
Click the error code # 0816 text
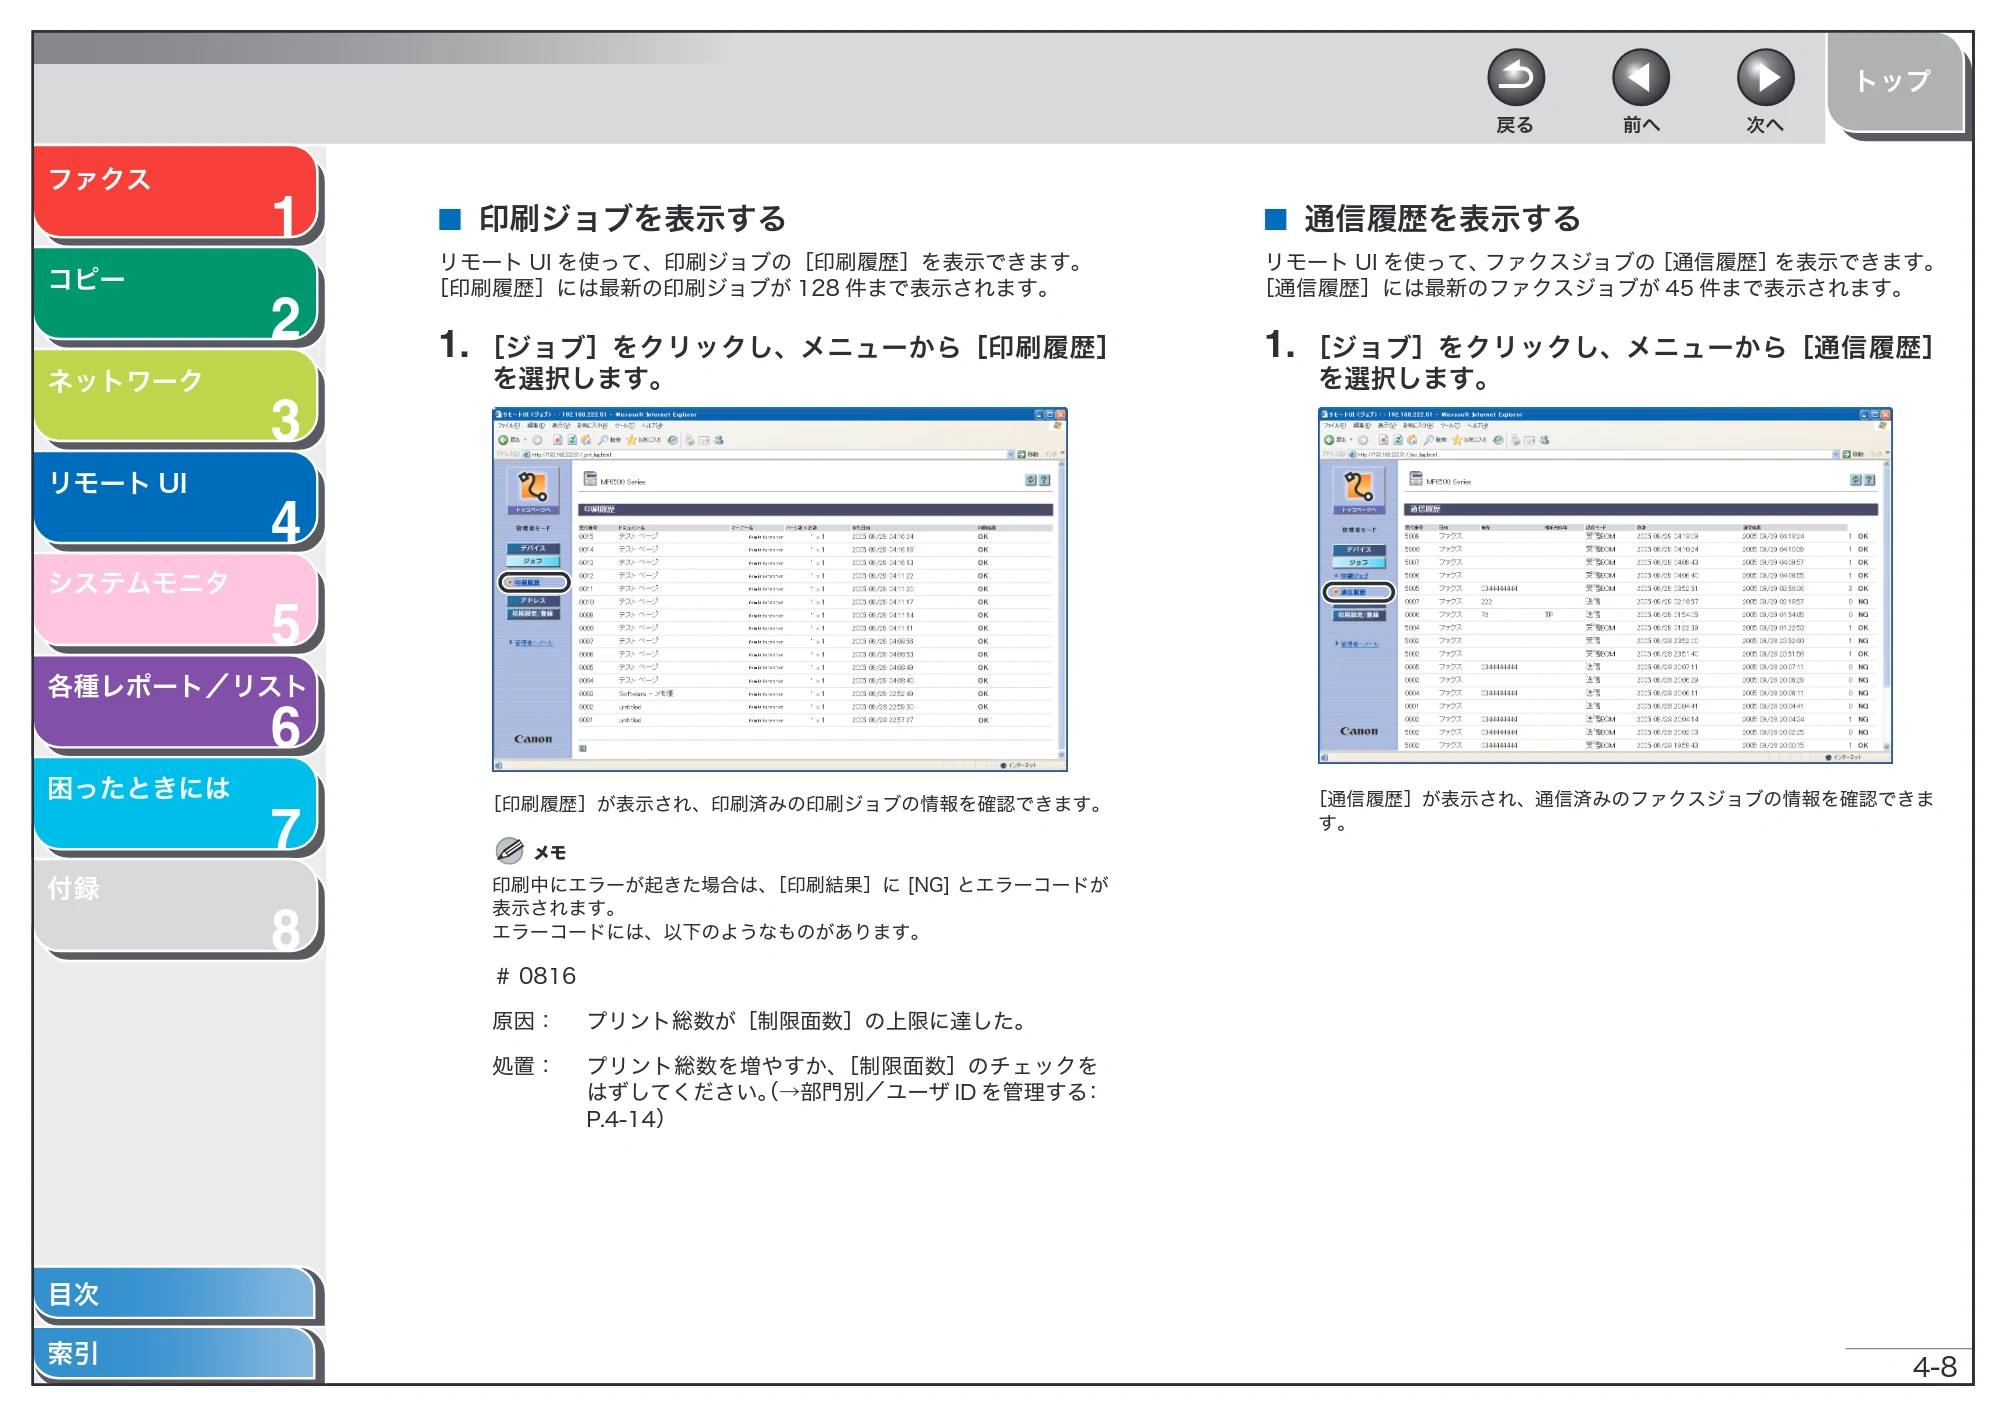coord(536,976)
